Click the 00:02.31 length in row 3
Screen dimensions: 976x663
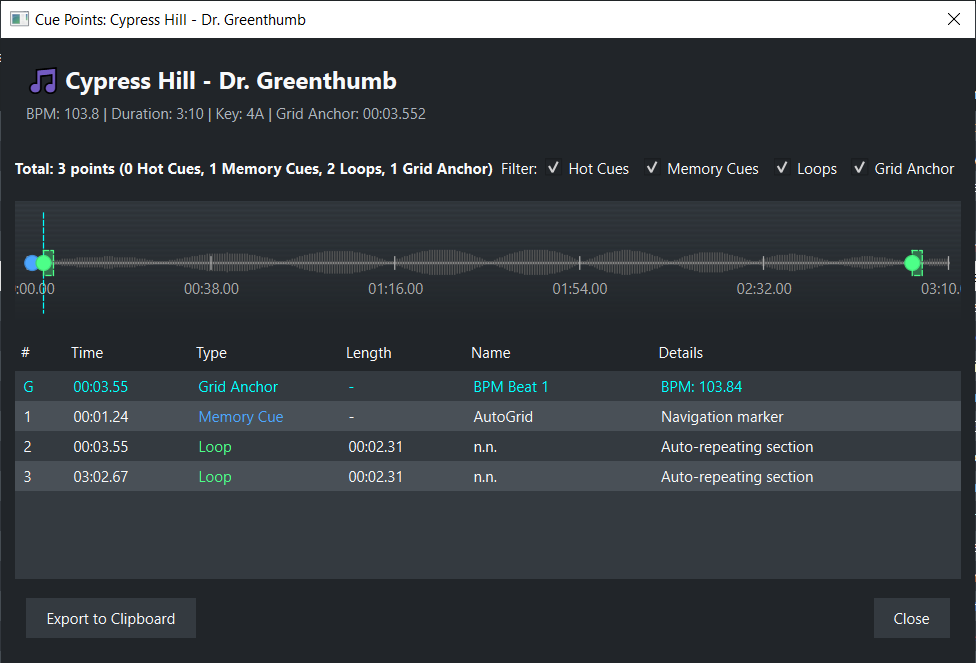click(x=375, y=476)
